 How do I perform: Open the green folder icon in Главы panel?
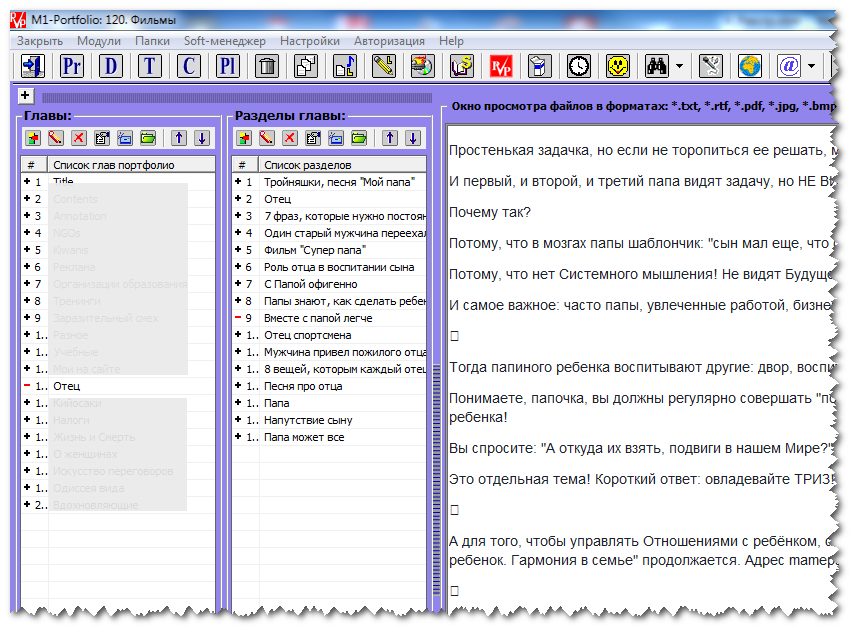pyautogui.click(x=148, y=138)
